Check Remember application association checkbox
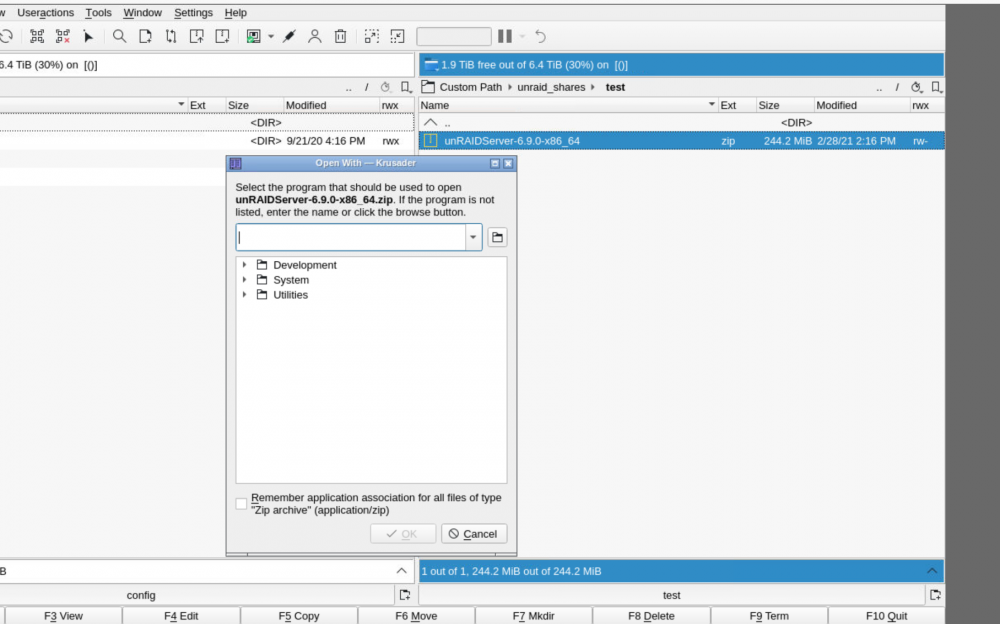This screenshot has height=624, width=1000. pos(241,504)
